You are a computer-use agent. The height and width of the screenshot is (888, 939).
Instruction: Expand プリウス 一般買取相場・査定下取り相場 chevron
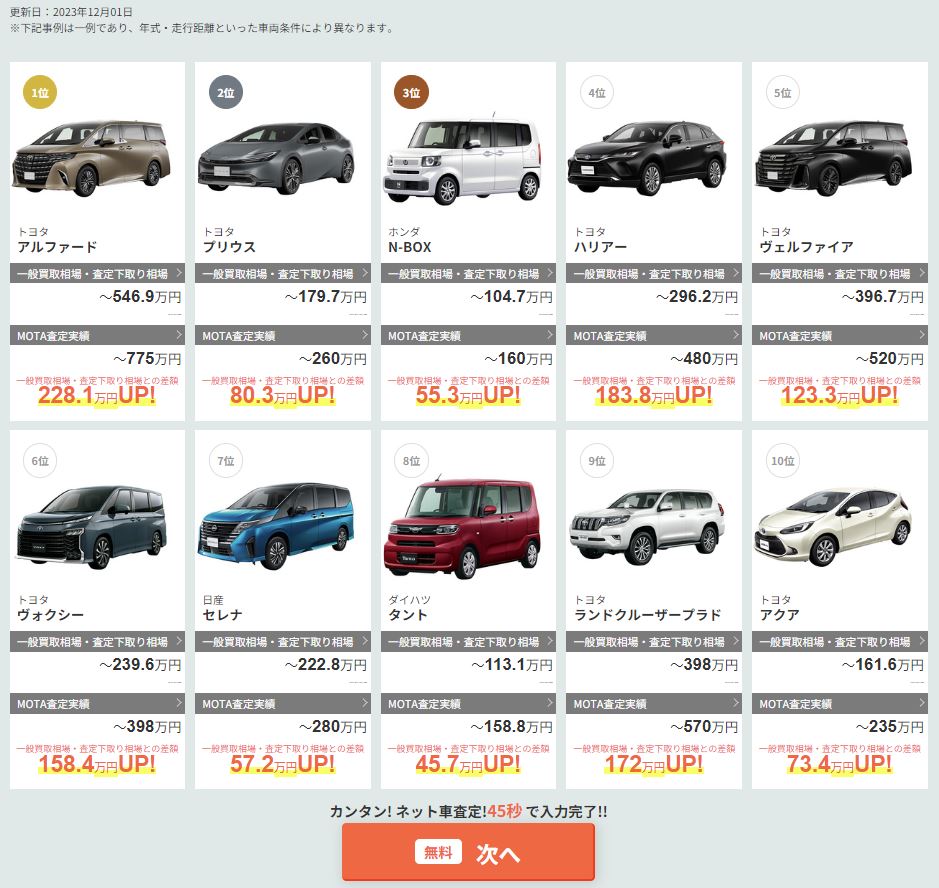364,273
